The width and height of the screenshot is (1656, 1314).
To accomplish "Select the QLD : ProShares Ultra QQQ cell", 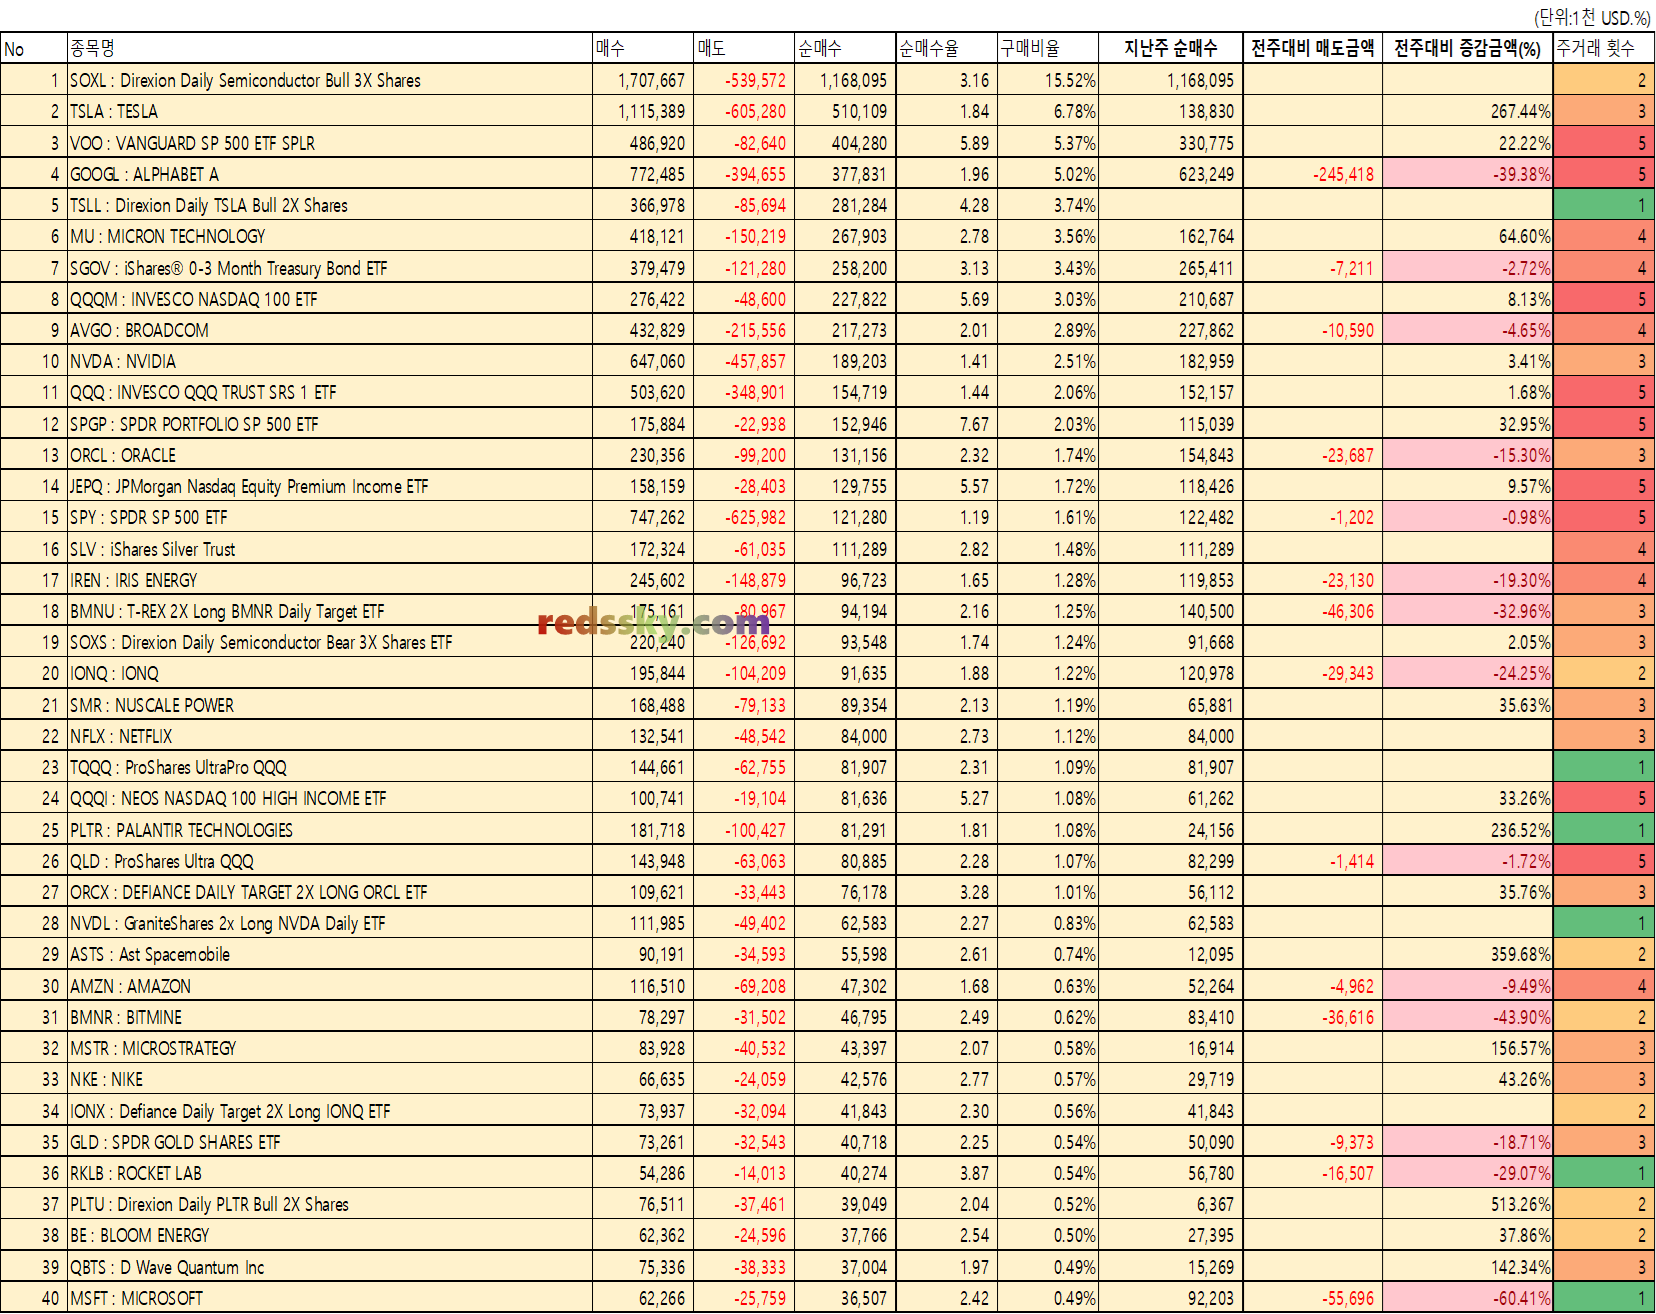I will click(330, 861).
